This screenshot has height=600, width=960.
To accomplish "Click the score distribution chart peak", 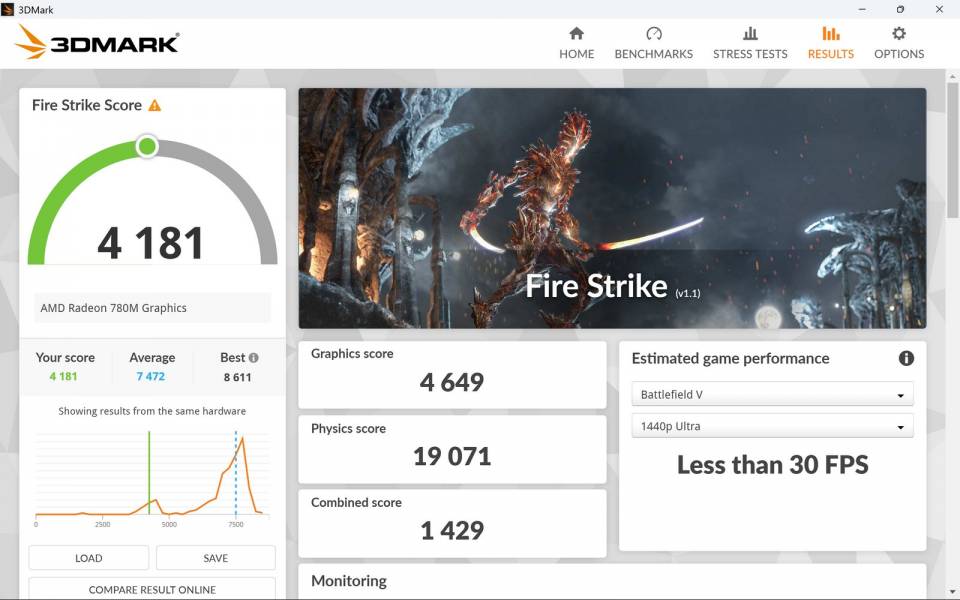I will [x=242, y=440].
